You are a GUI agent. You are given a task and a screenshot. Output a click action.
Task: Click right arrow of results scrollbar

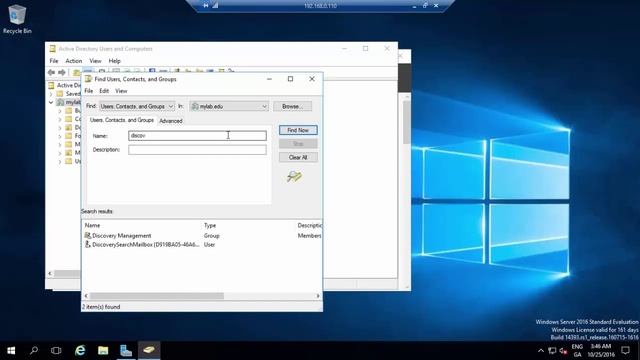click(318, 296)
